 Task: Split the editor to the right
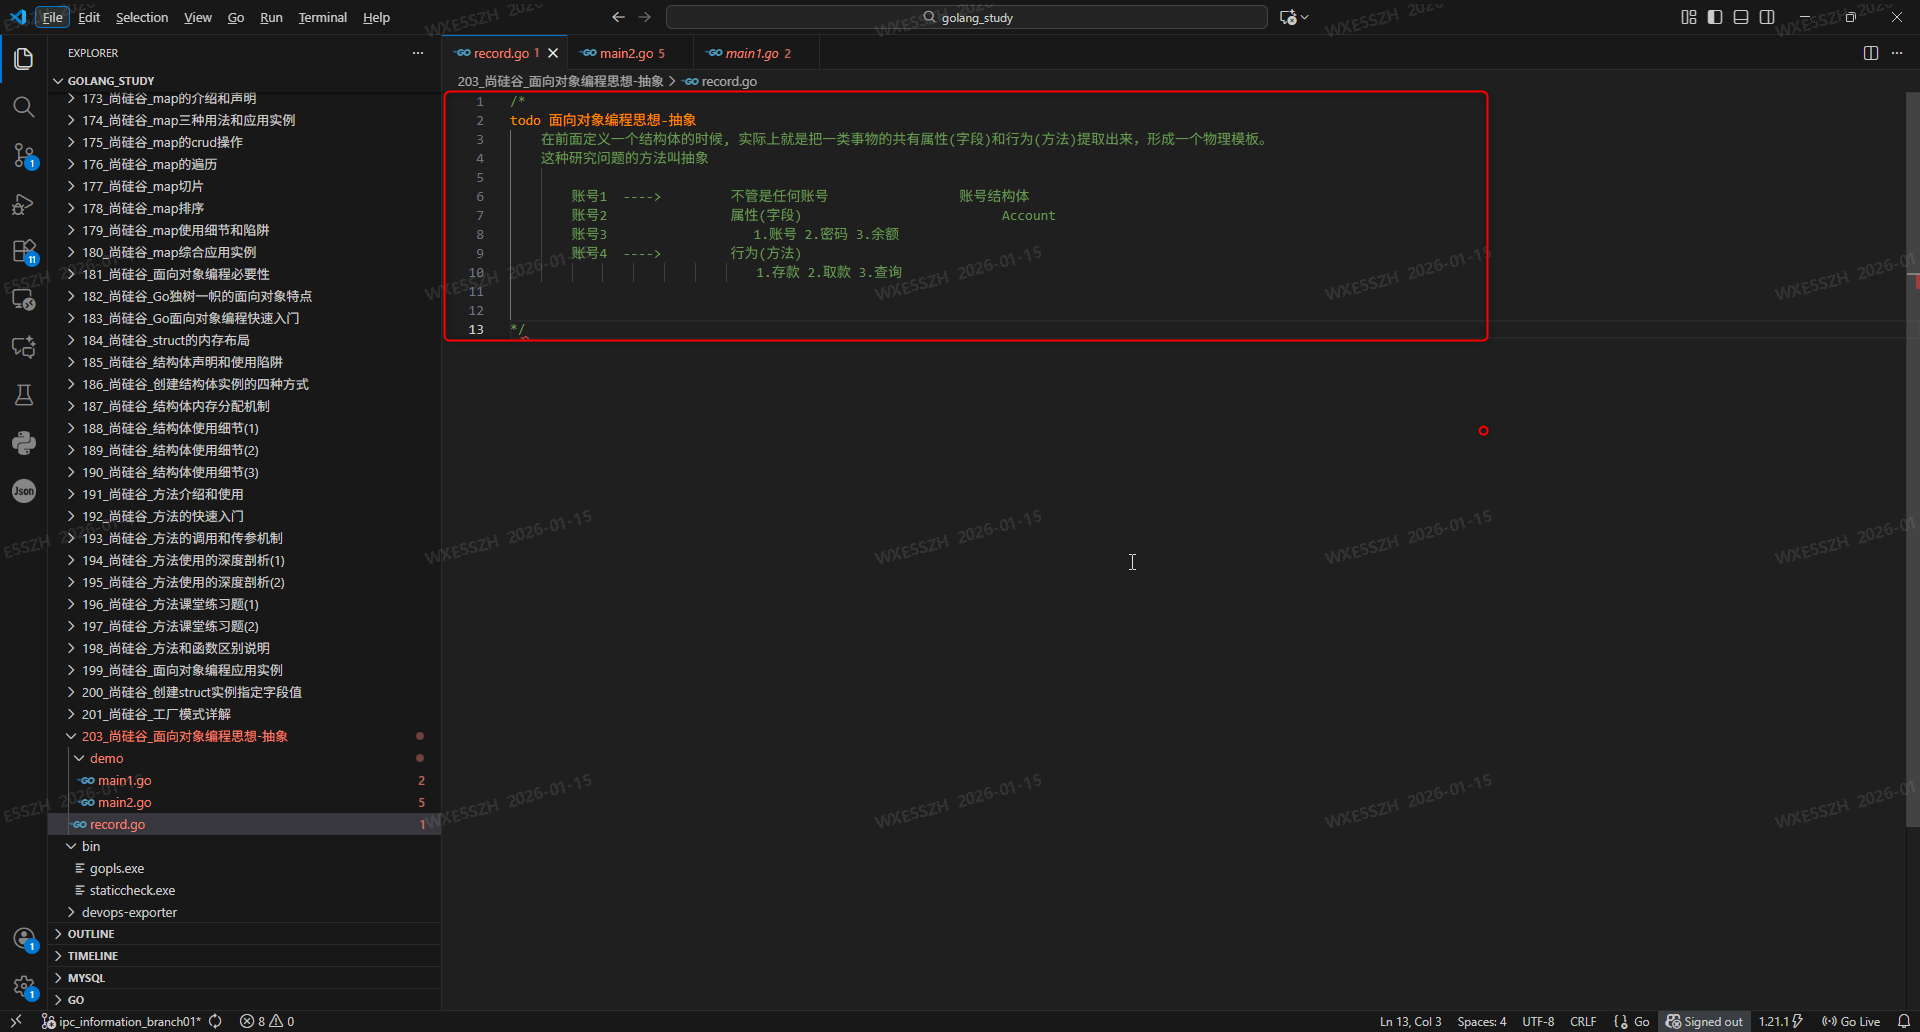(x=1871, y=53)
